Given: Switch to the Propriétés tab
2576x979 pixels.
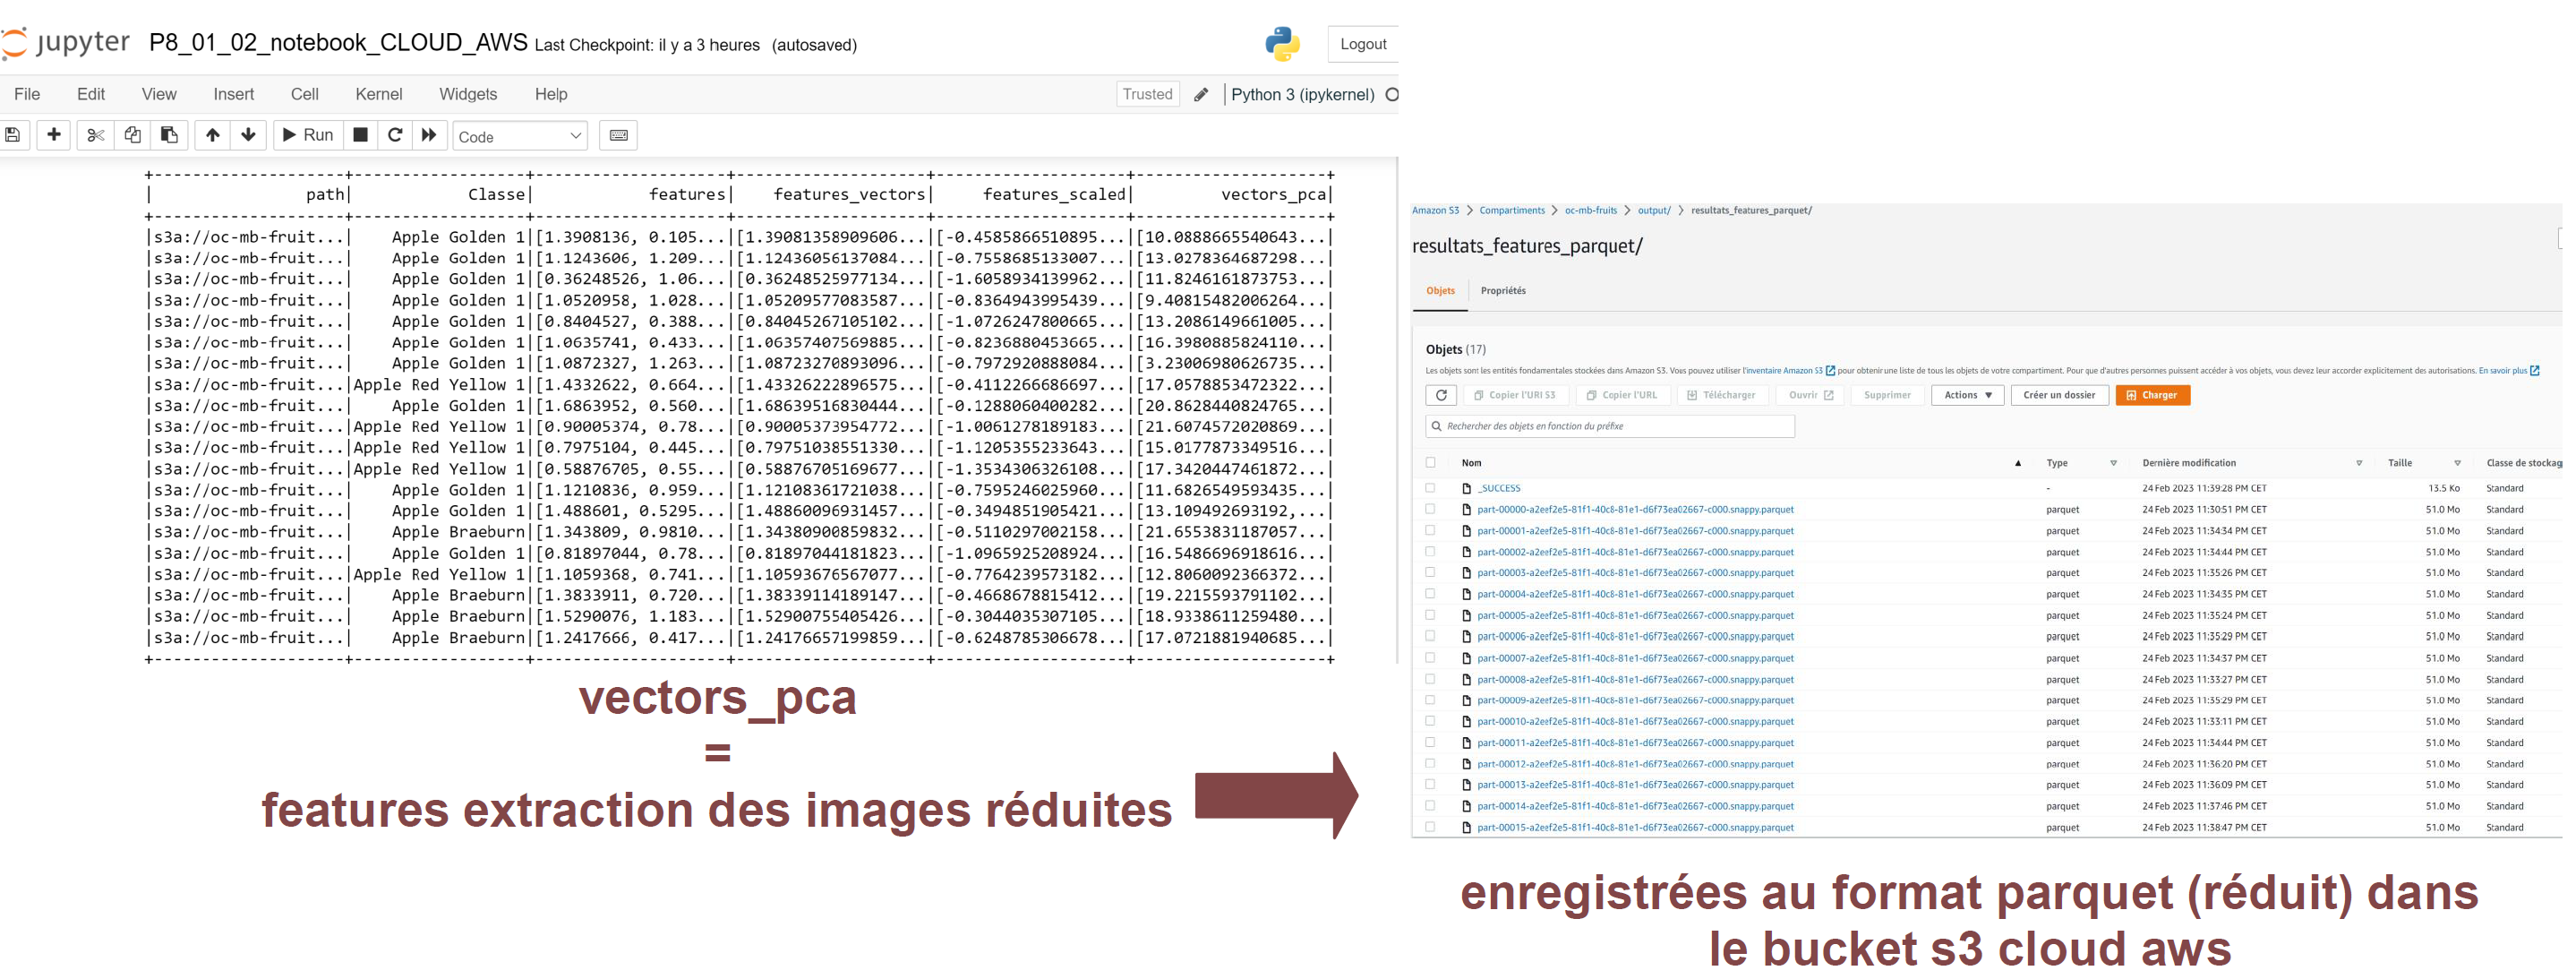Looking at the screenshot, I should tap(1505, 291).
